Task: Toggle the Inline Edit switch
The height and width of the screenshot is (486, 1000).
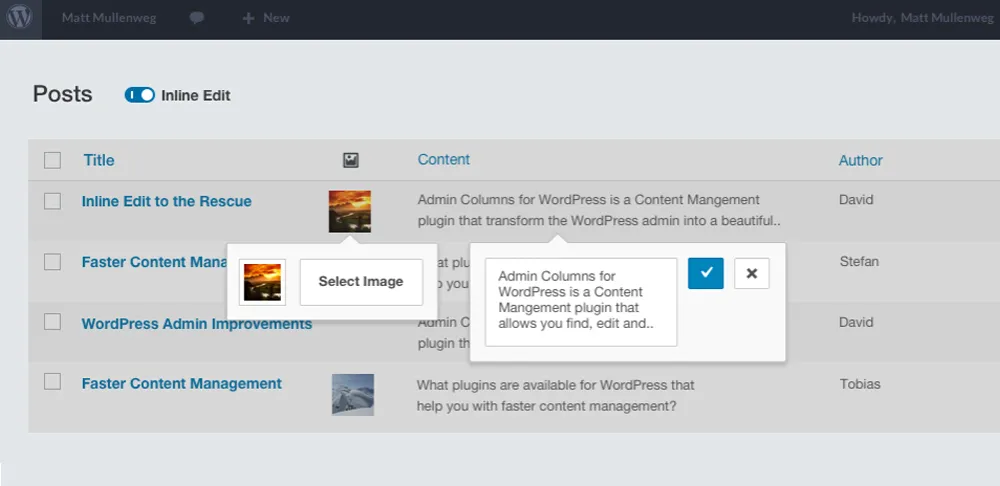Action: pos(140,95)
